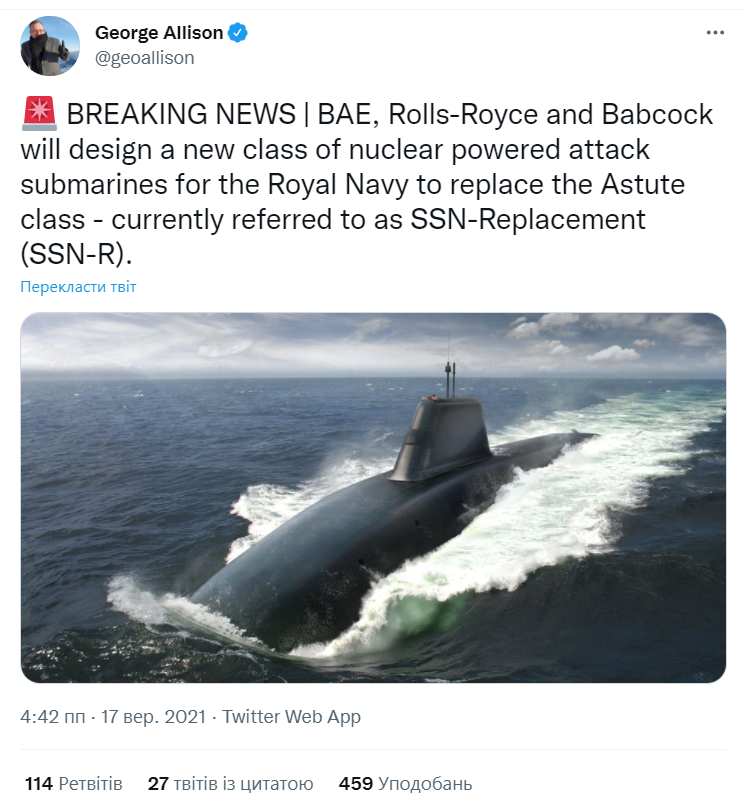This screenshot has width=745, height=800.
Task: View the 114 Ретвітів list
Action: 74,783
